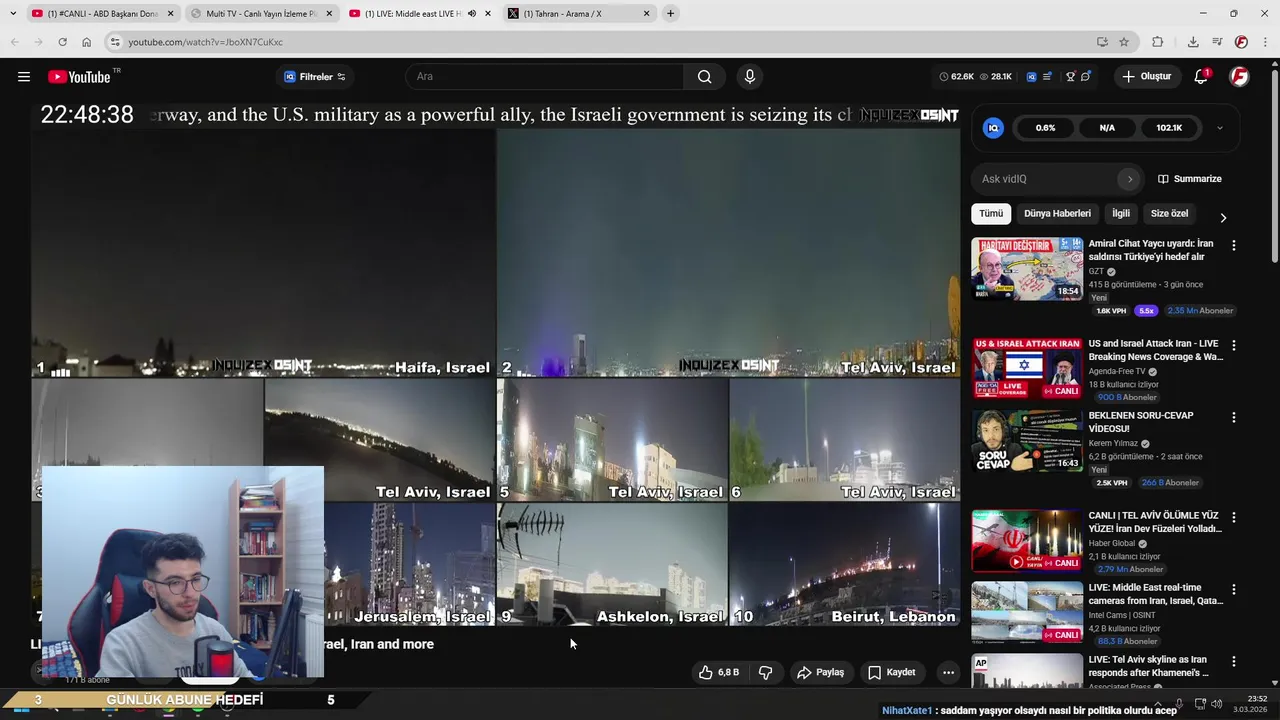Open options for Middle East real-time cameras video
This screenshot has height=720, width=1280.
pyautogui.click(x=1233, y=589)
